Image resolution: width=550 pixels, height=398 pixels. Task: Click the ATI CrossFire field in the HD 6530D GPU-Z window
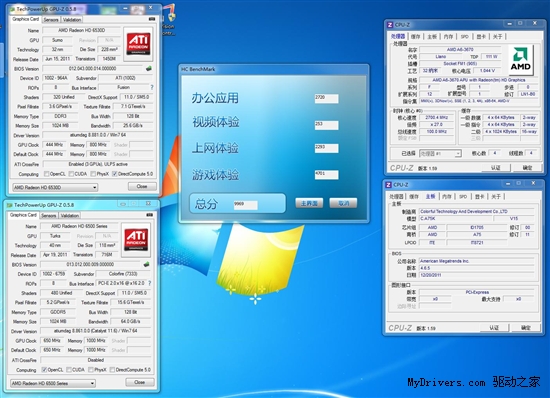pyautogui.click(x=98, y=164)
